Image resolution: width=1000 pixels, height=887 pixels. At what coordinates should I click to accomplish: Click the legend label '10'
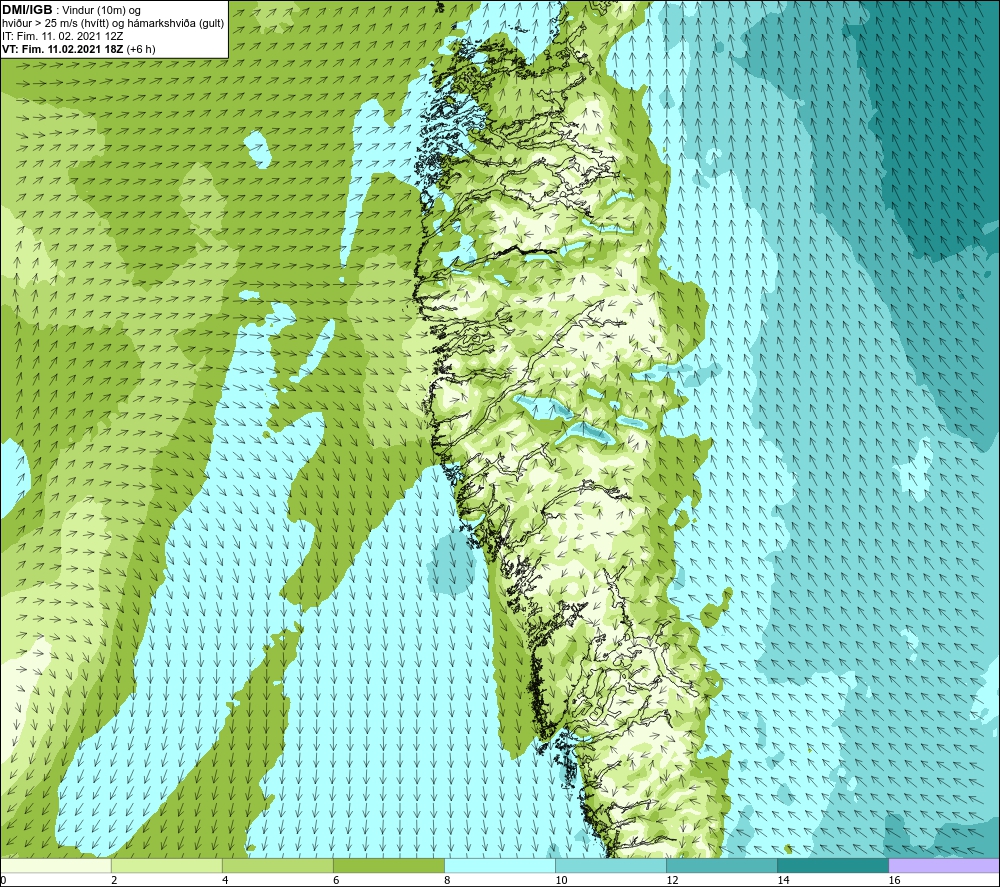pos(561,880)
